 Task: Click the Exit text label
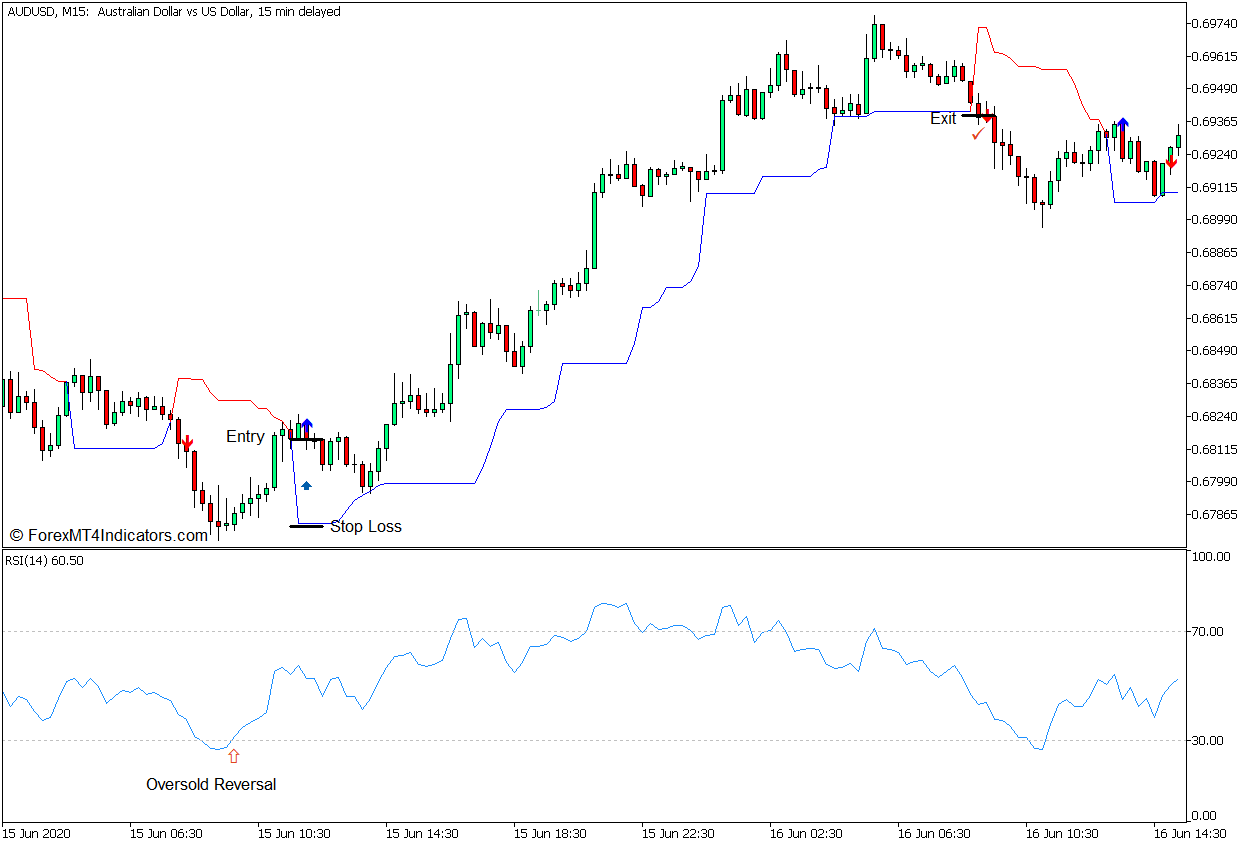coord(943,118)
